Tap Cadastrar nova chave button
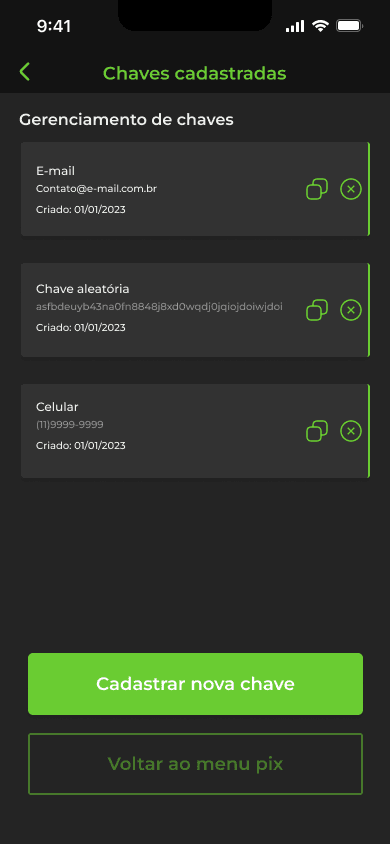The height and width of the screenshot is (844, 390). pyautogui.click(x=195, y=684)
